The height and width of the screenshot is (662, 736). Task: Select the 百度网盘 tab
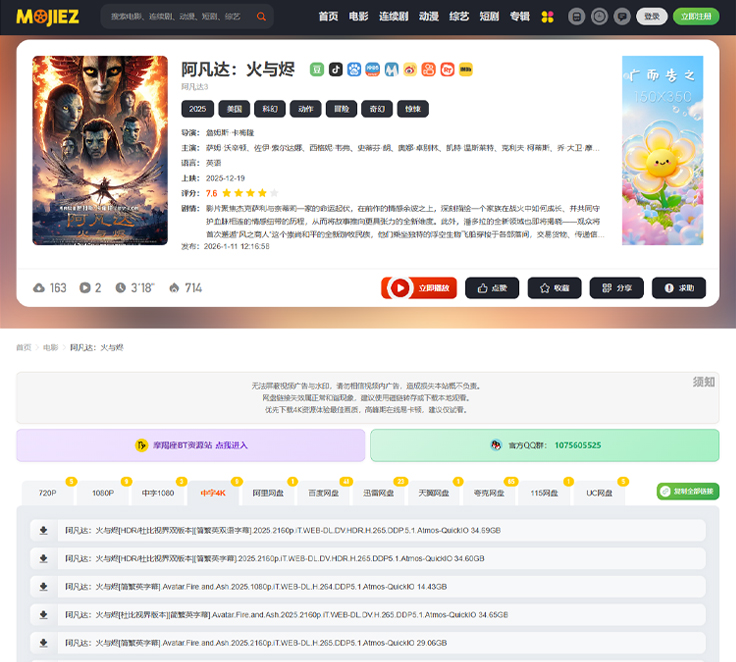323,493
